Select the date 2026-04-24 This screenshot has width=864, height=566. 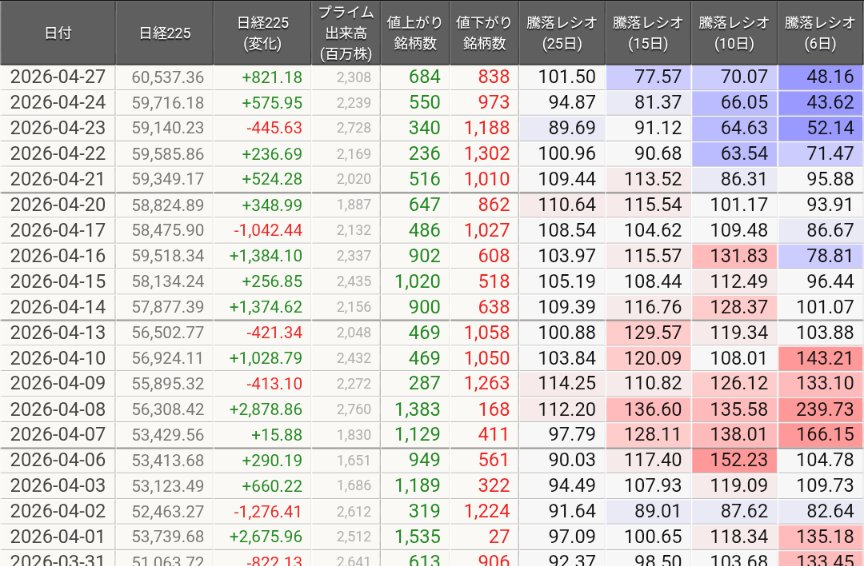(x=58, y=103)
